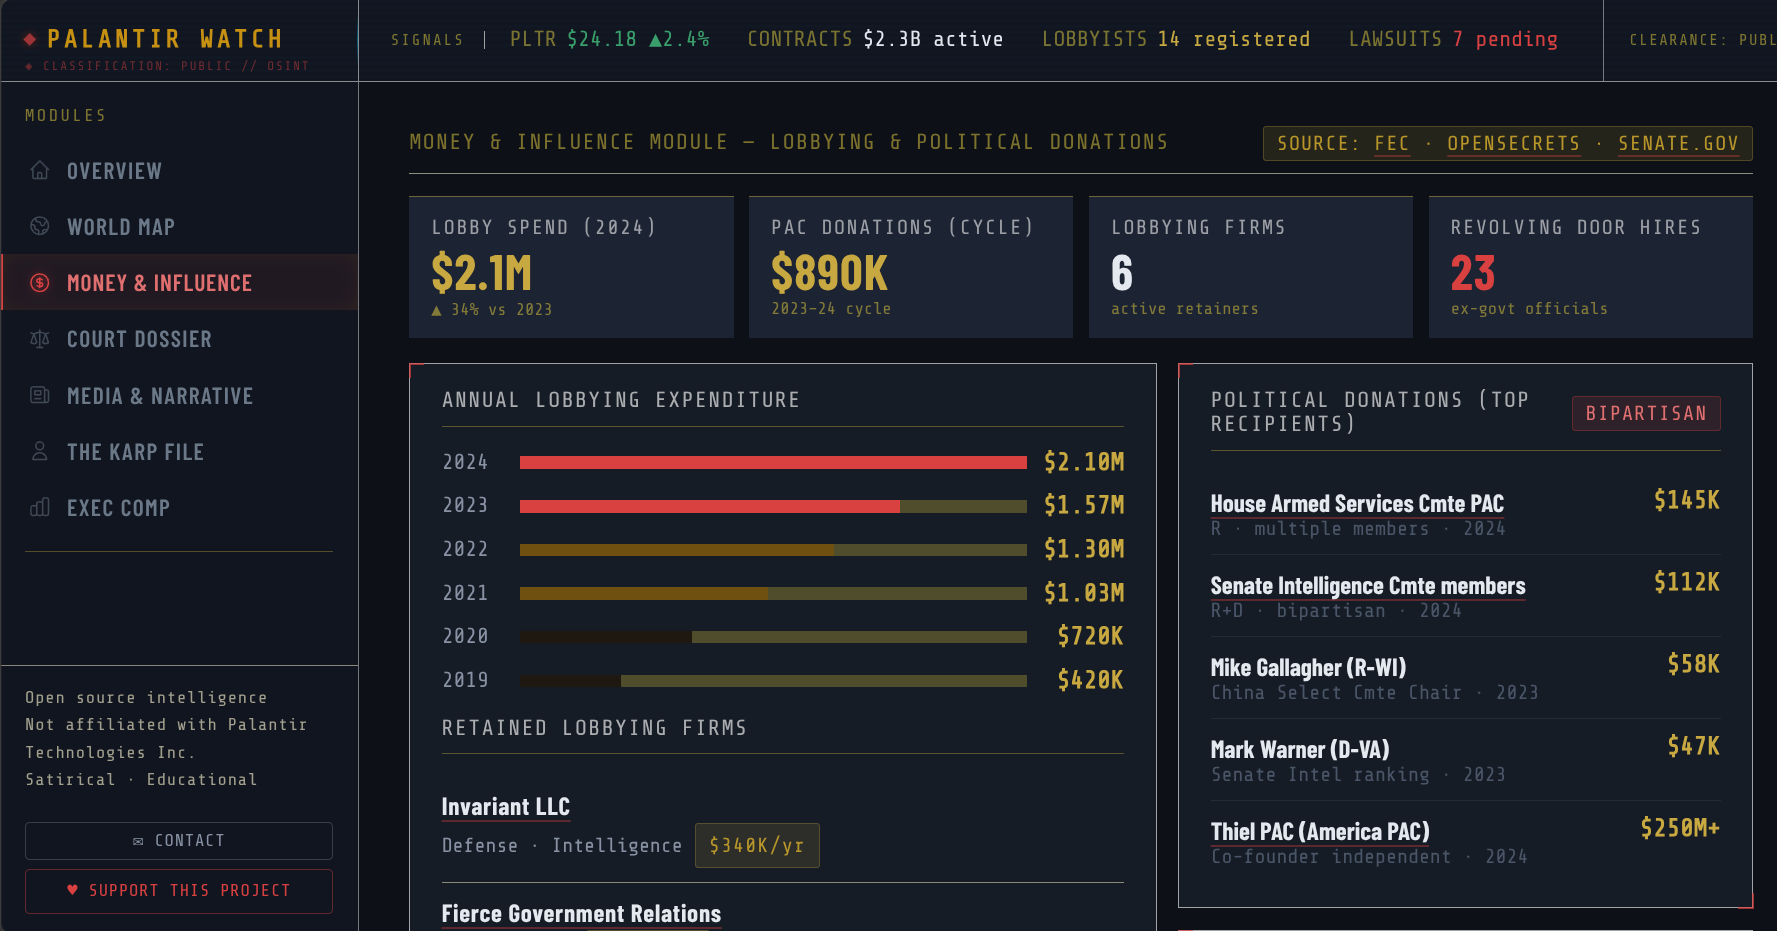Viewport: 1777px width, 931px height.
Task: Visit the Senate.gov source link
Action: (1678, 144)
